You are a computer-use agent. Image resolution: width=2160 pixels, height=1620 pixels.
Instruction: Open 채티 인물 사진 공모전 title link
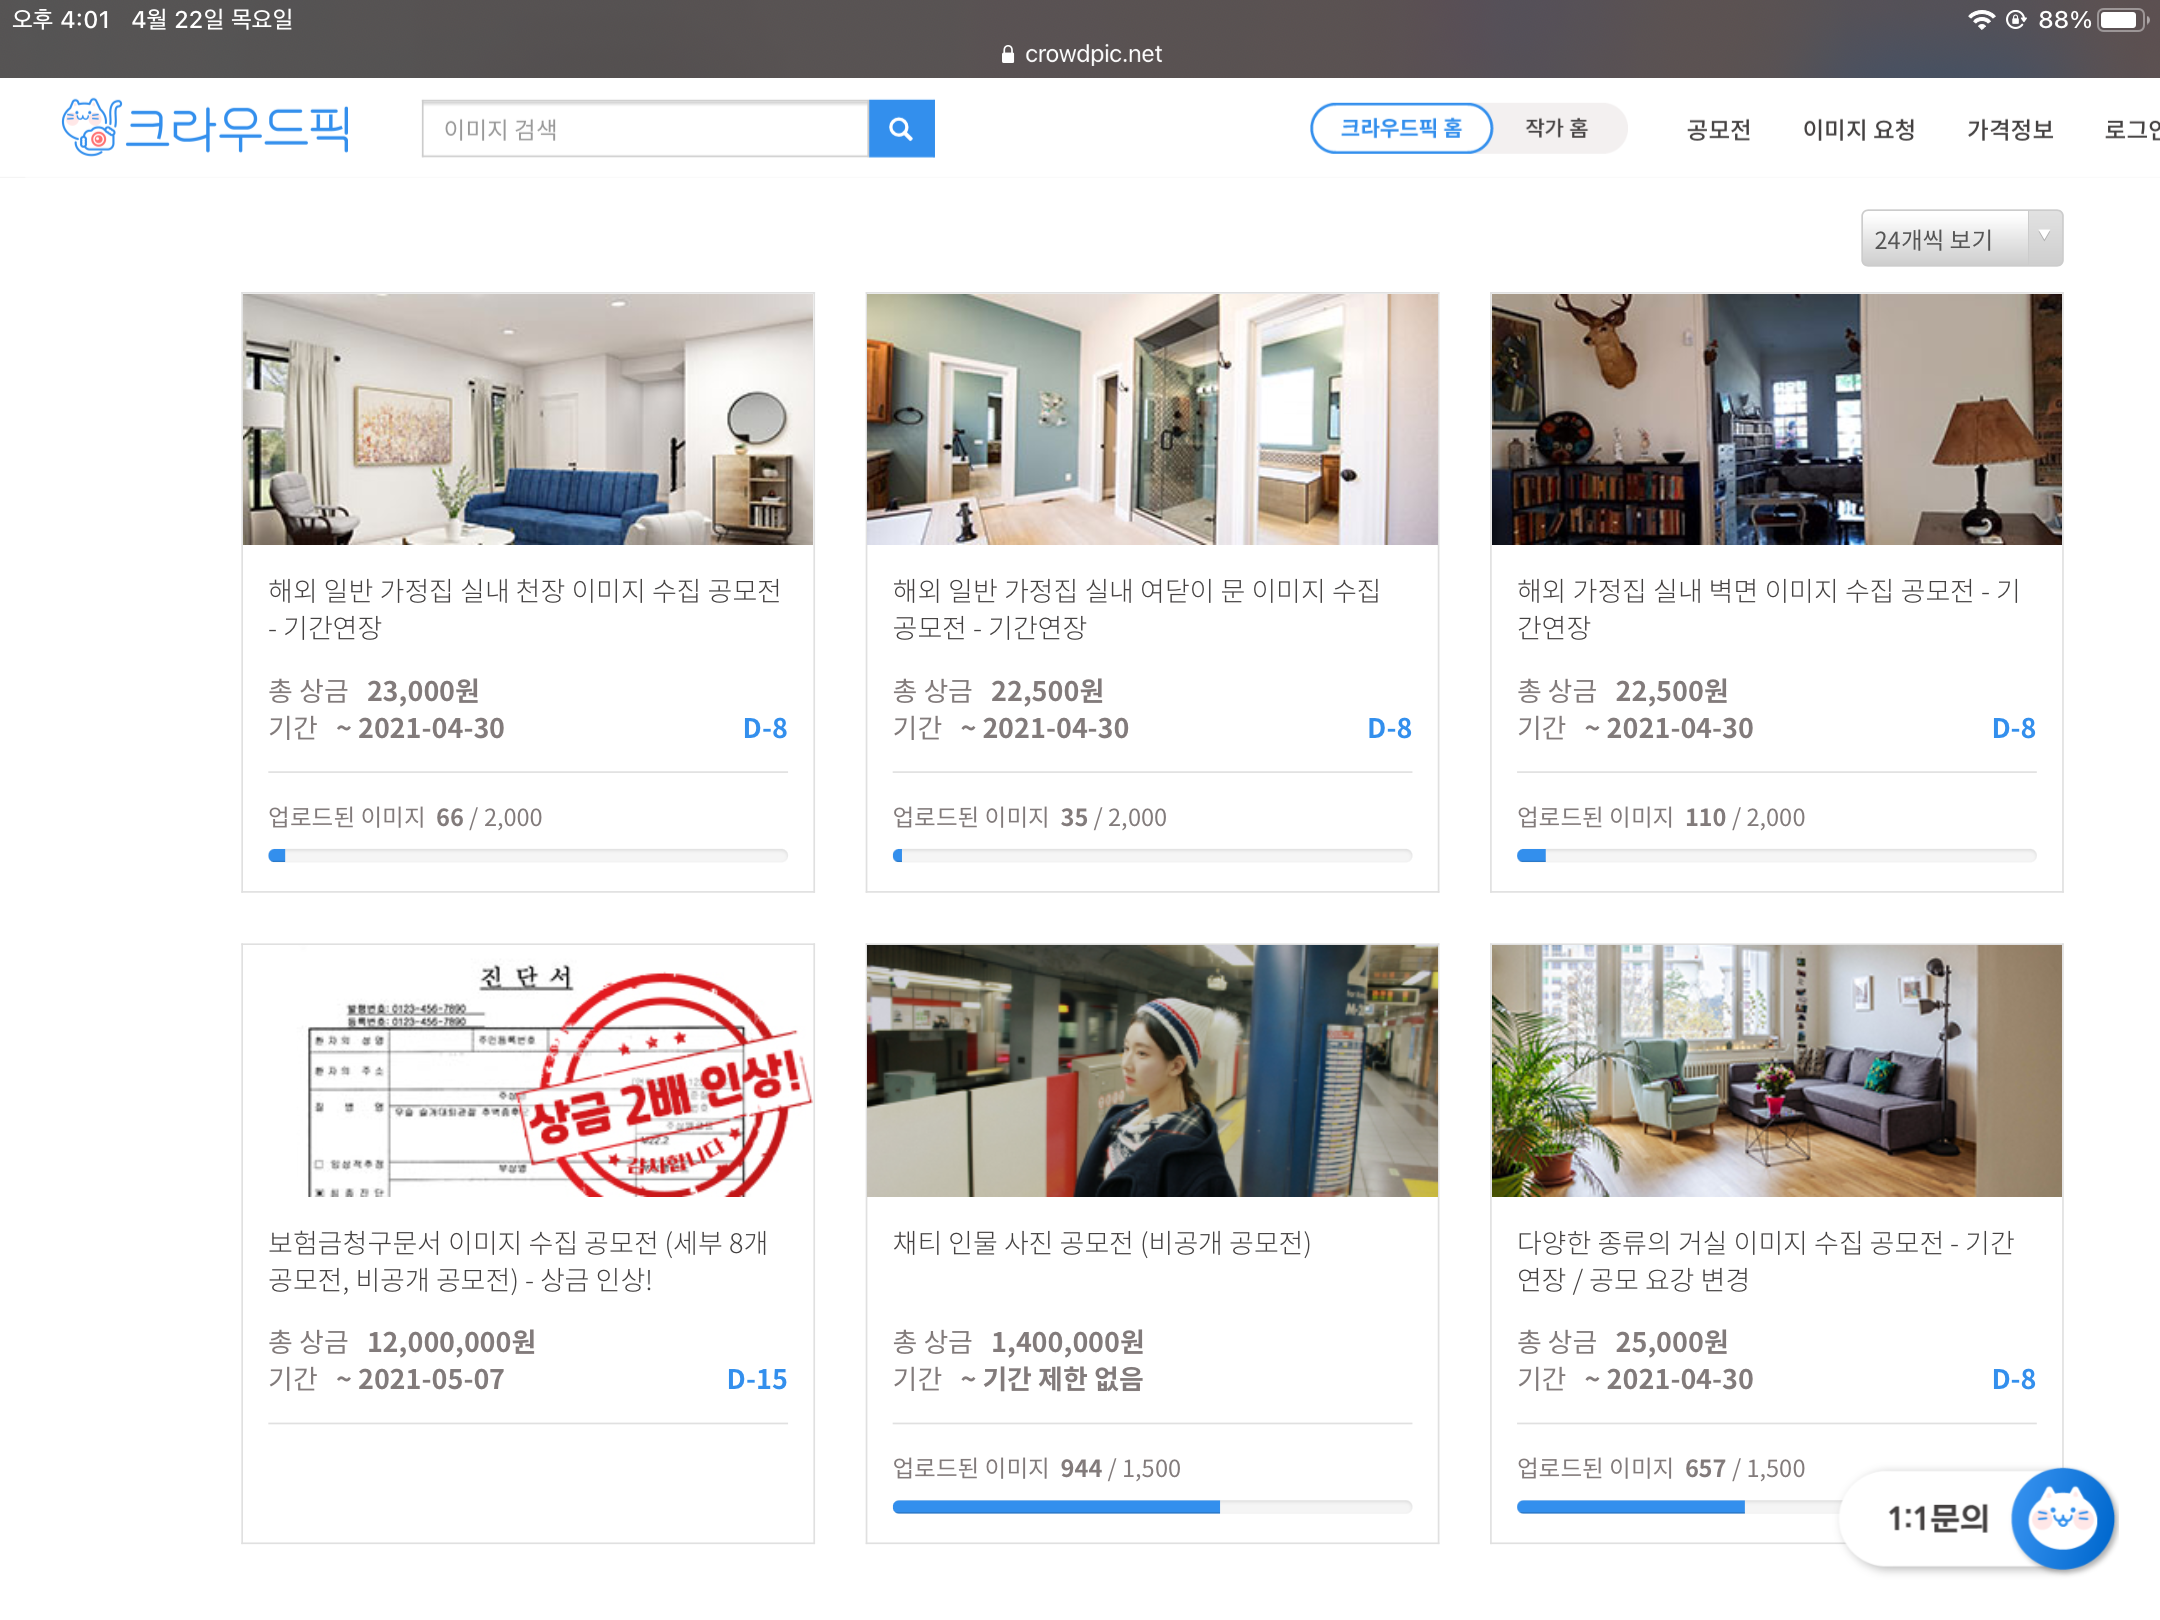click(1101, 1243)
